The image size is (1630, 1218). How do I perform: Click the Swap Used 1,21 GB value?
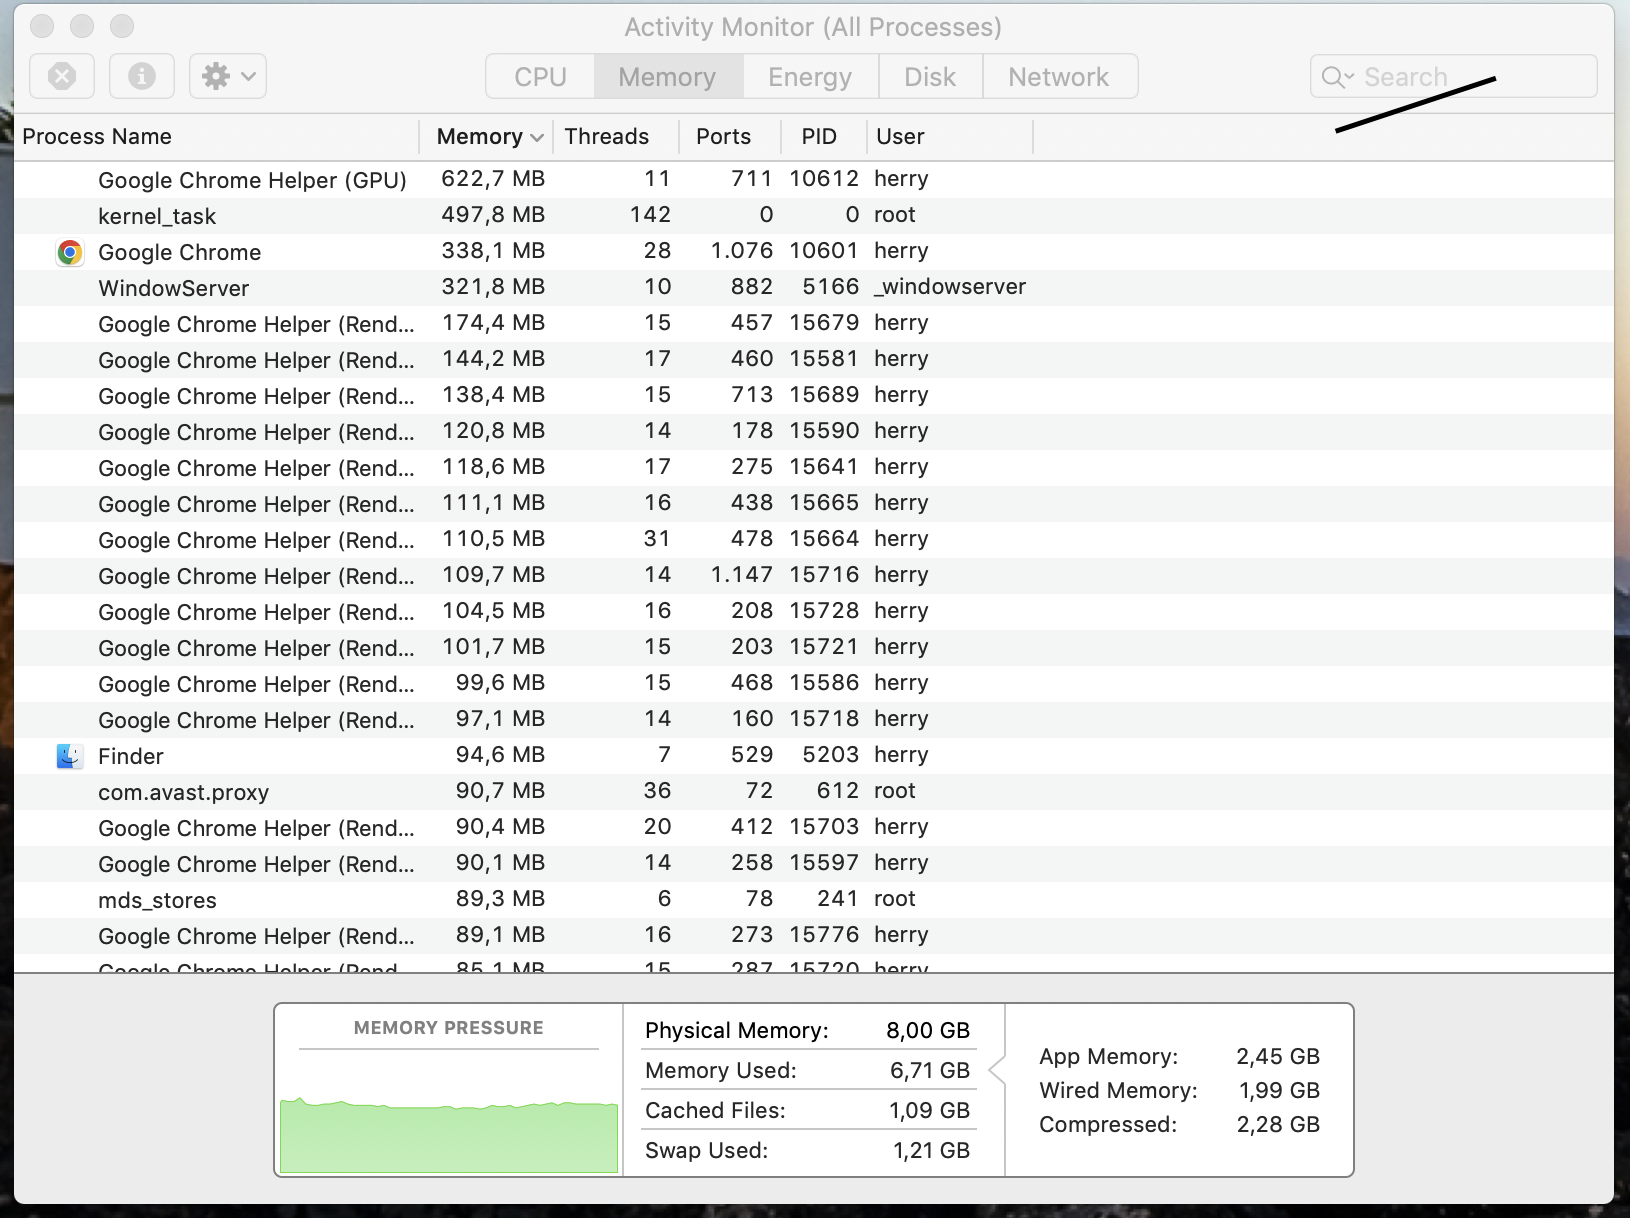pos(932,1151)
